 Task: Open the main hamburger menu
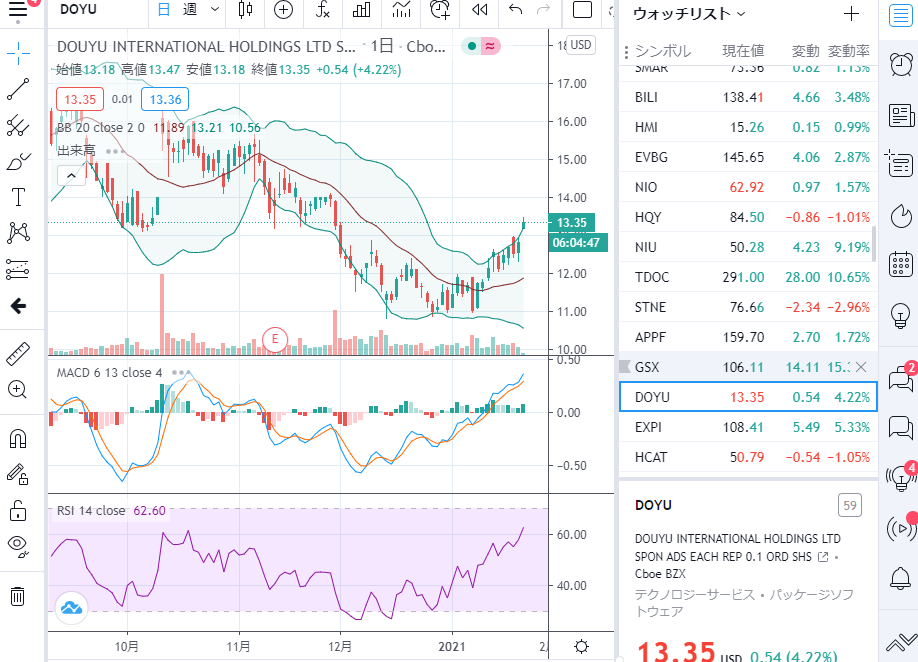point(18,9)
